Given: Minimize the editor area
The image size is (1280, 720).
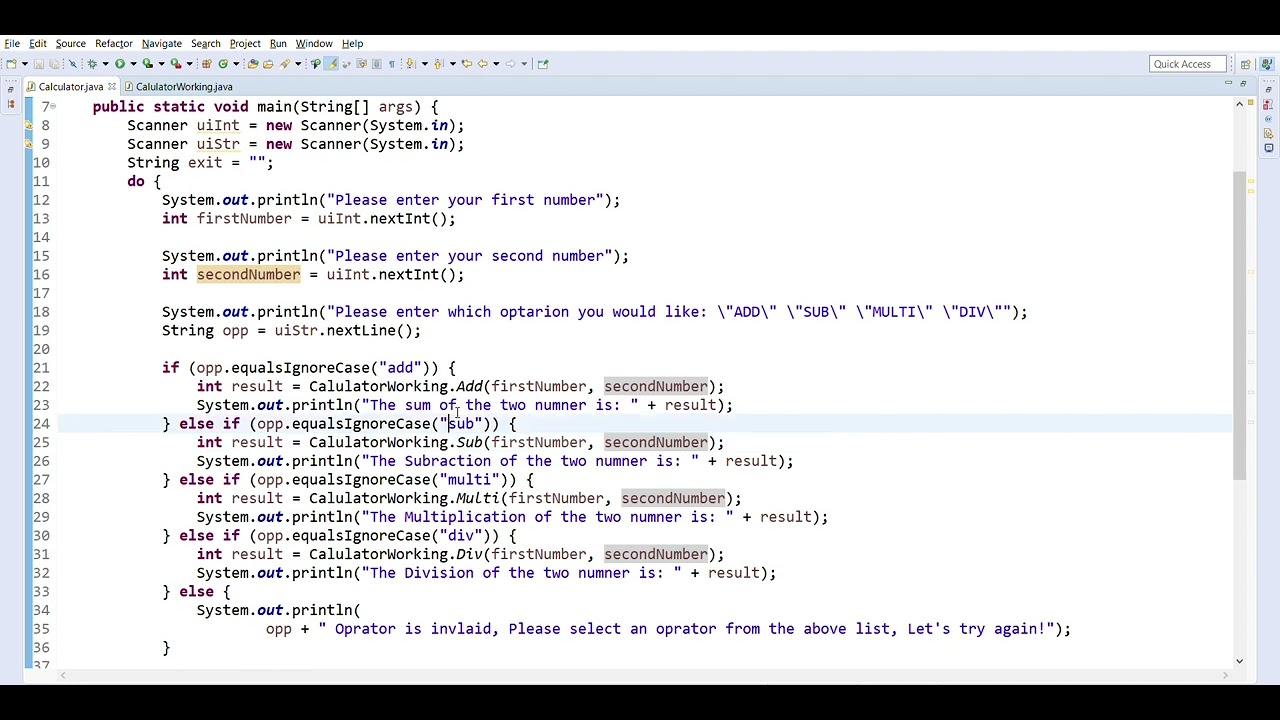Looking at the screenshot, I should [1228, 83].
